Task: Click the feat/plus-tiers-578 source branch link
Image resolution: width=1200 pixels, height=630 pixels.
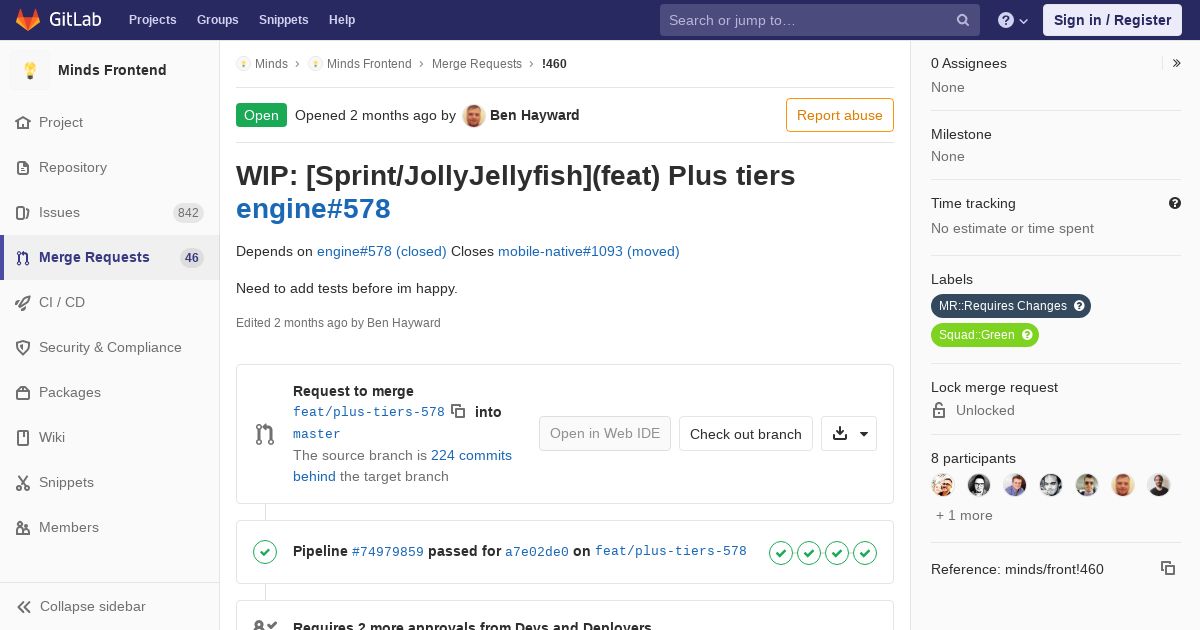Action: click(369, 411)
